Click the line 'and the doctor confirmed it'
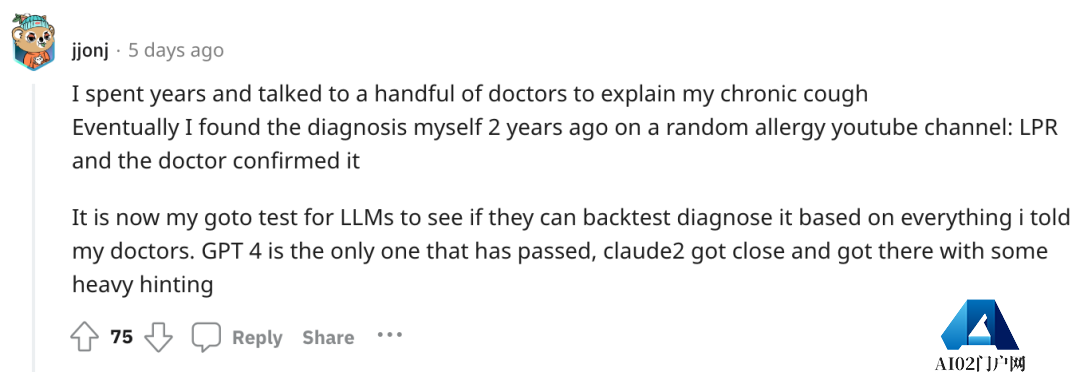 pos(216,161)
